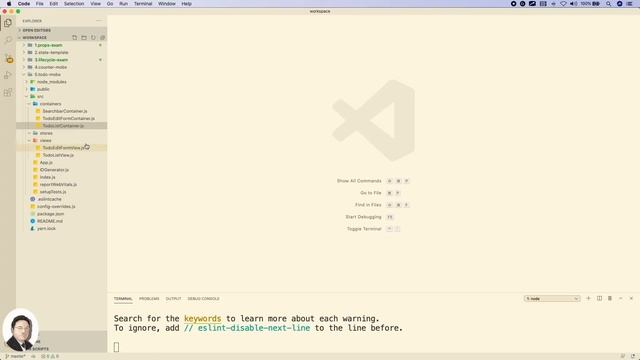
Task: Click the errors and warnings status item
Action: (50, 356)
